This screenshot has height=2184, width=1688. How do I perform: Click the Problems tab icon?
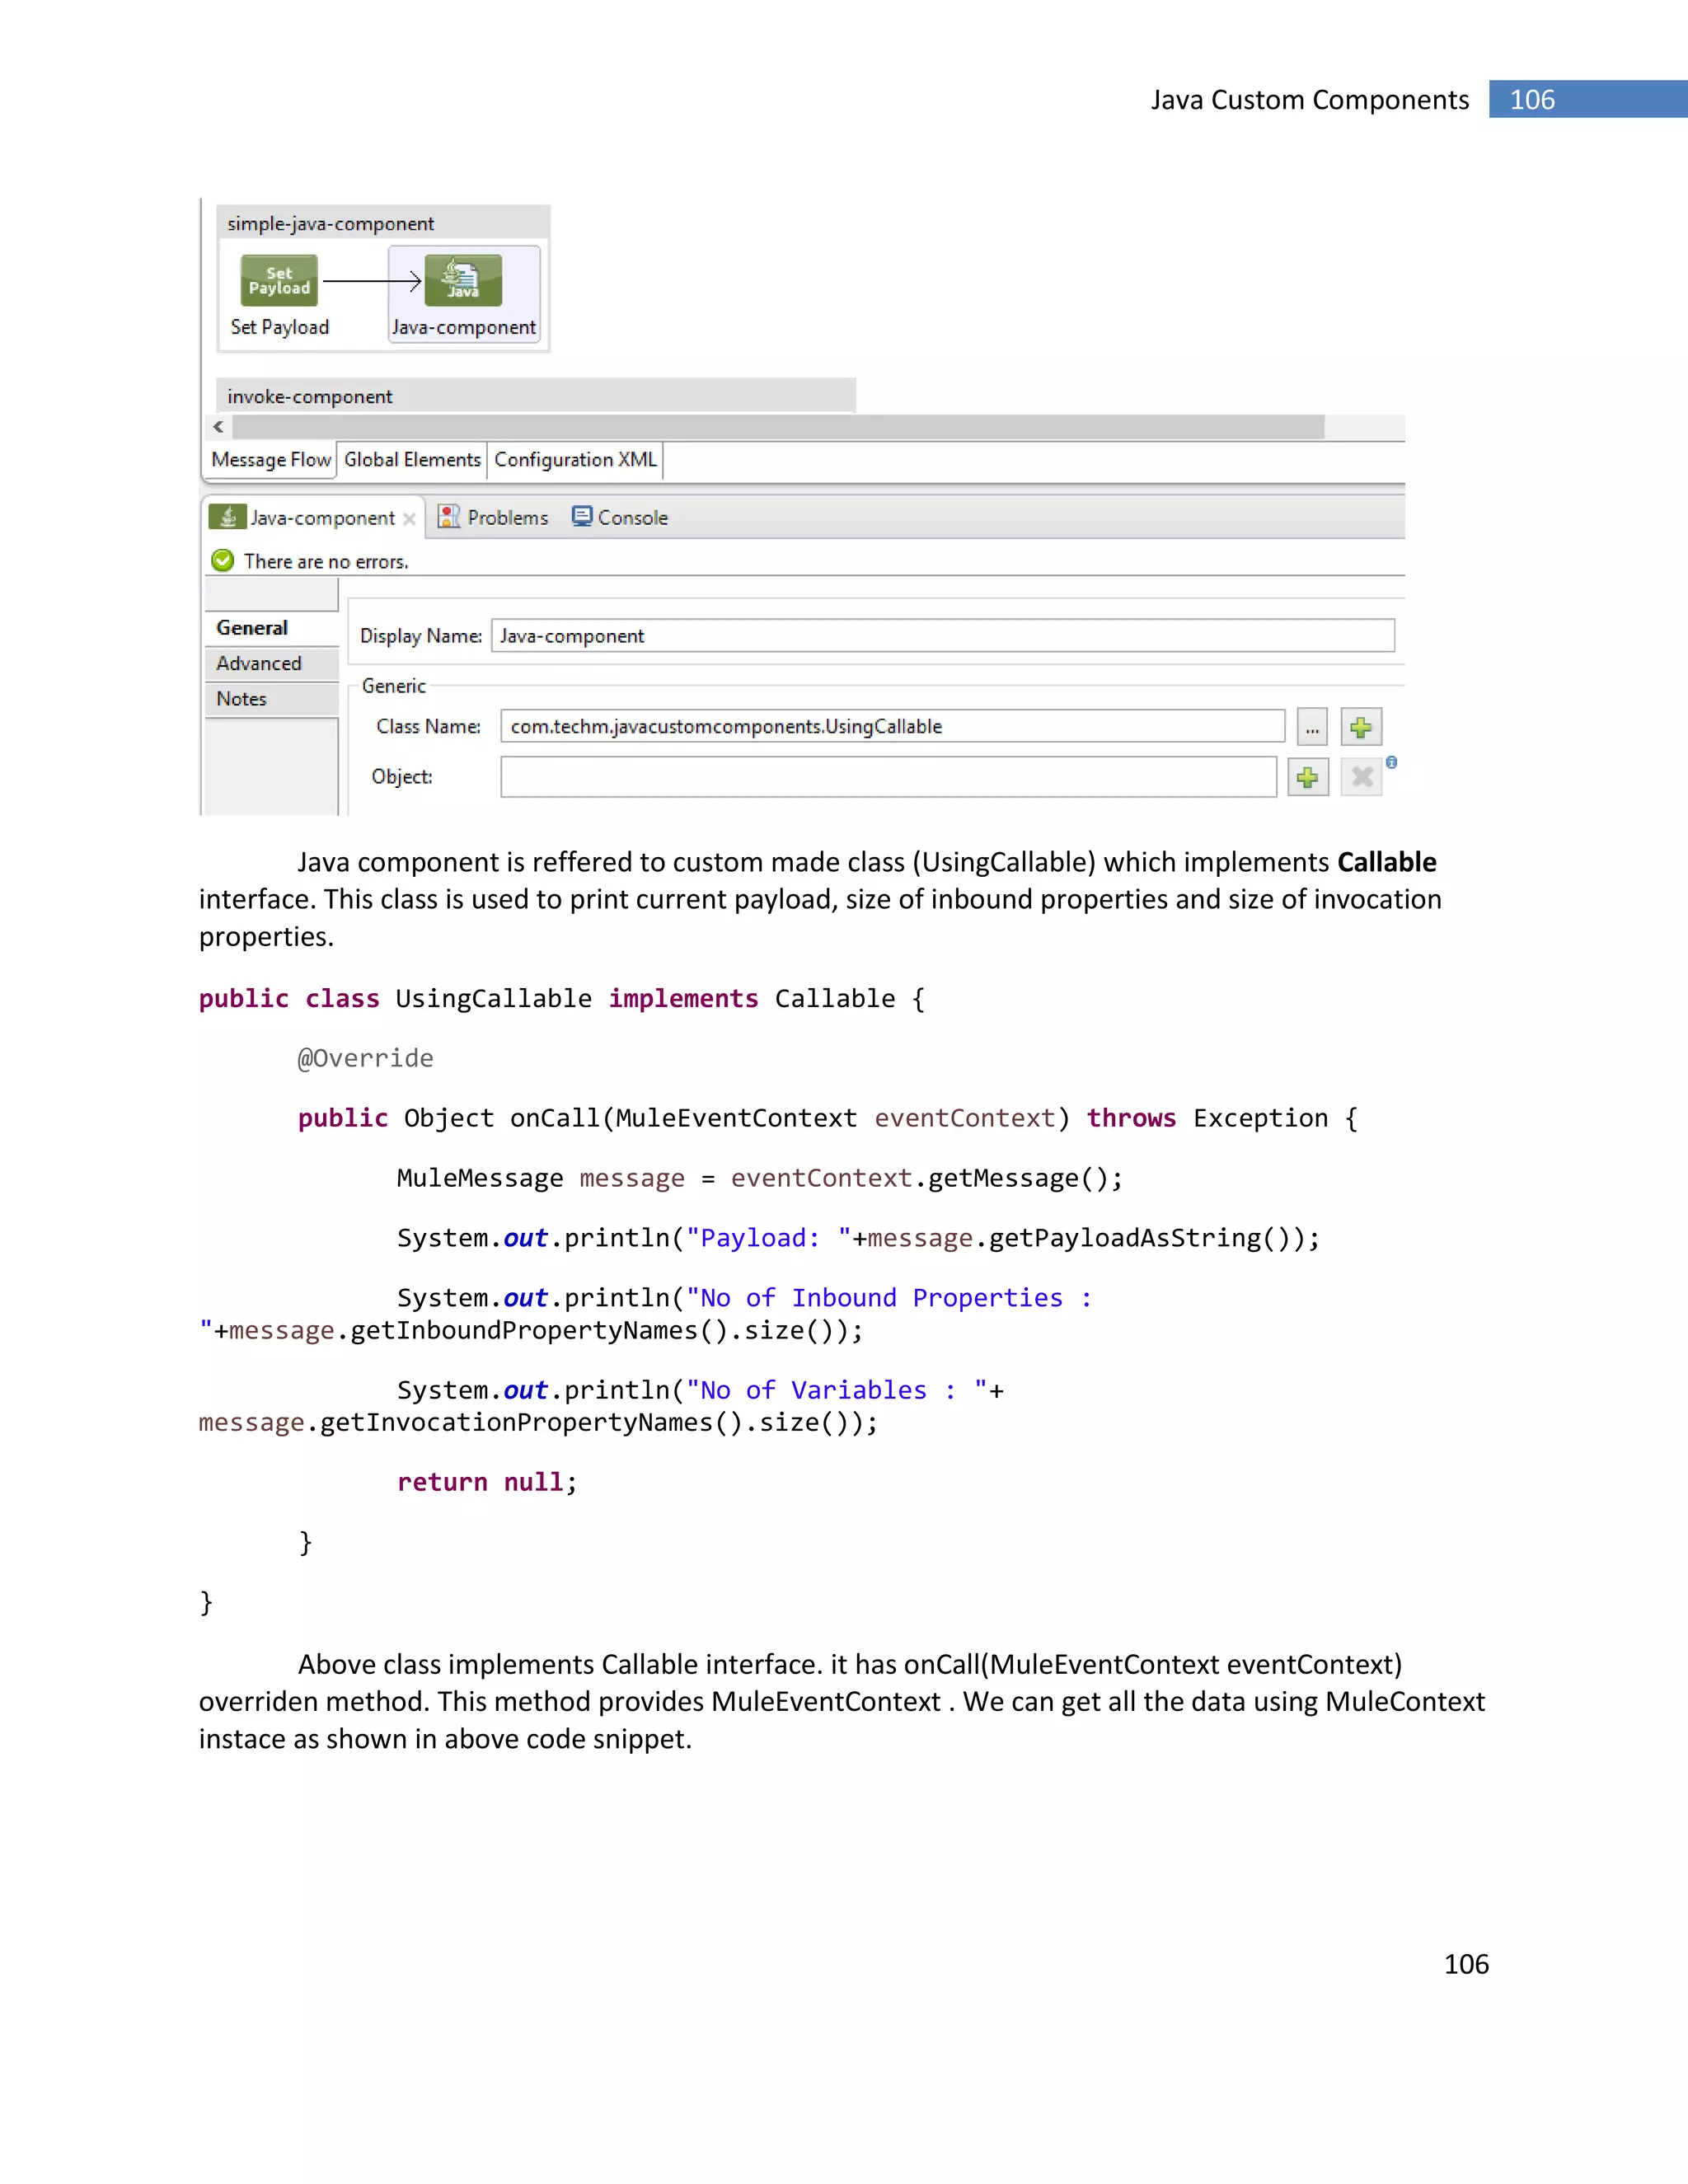point(449,517)
